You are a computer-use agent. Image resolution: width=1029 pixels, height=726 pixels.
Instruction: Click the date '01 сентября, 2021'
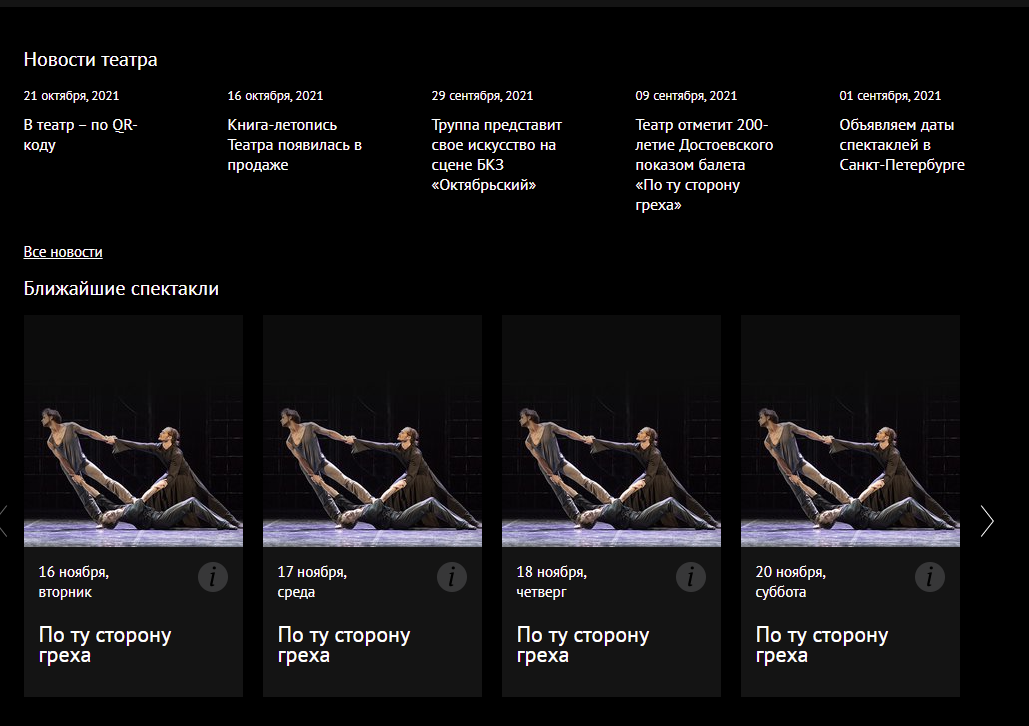pos(890,96)
